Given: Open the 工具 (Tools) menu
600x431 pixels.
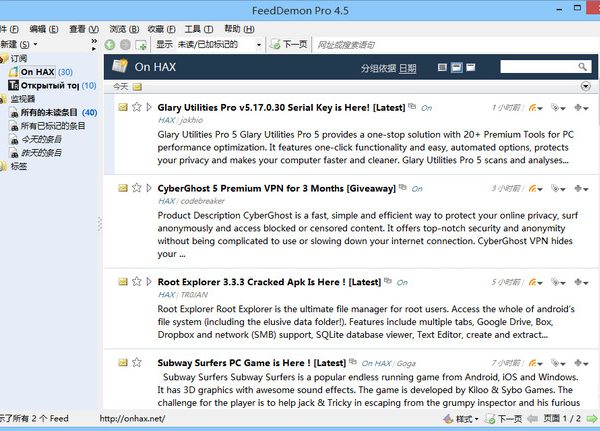Looking at the screenshot, I should 198,29.
